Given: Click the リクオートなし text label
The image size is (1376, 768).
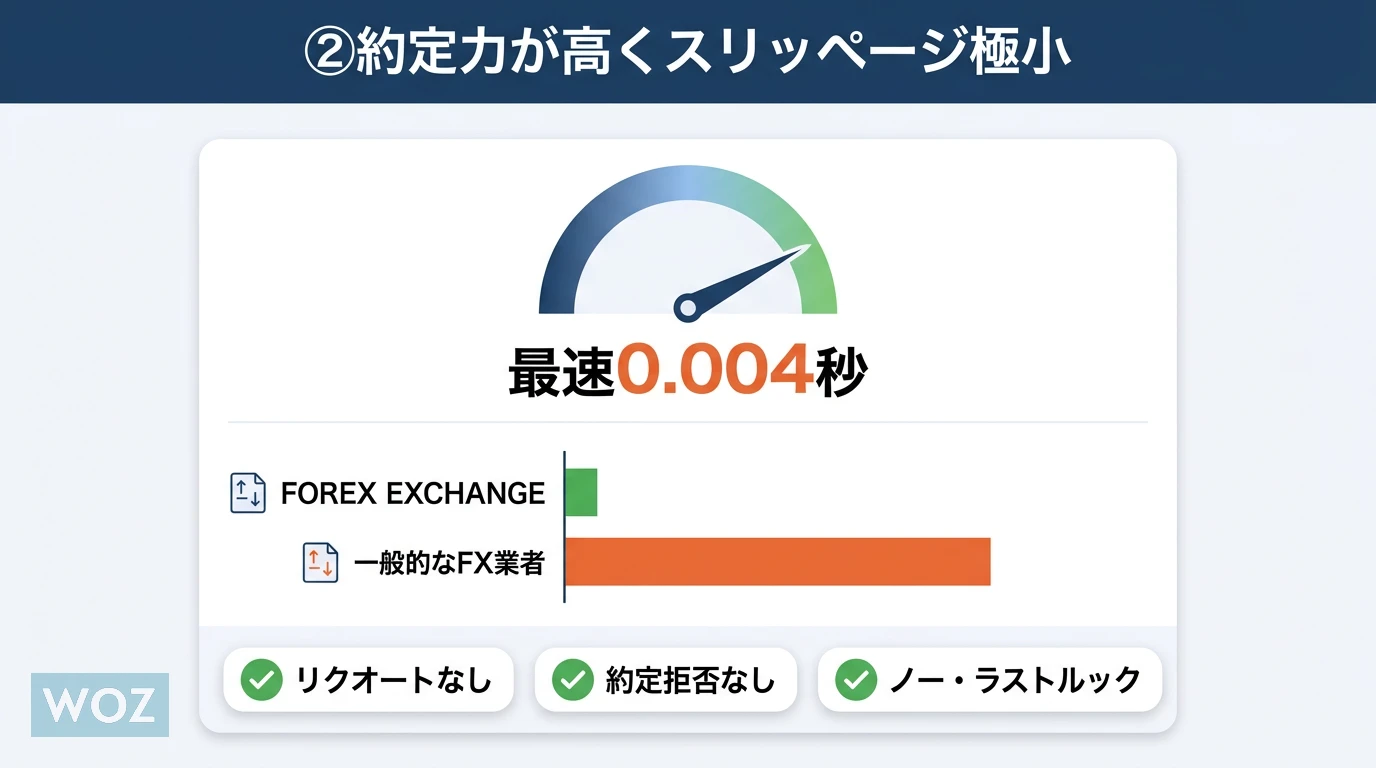Looking at the screenshot, I should [x=394, y=681].
